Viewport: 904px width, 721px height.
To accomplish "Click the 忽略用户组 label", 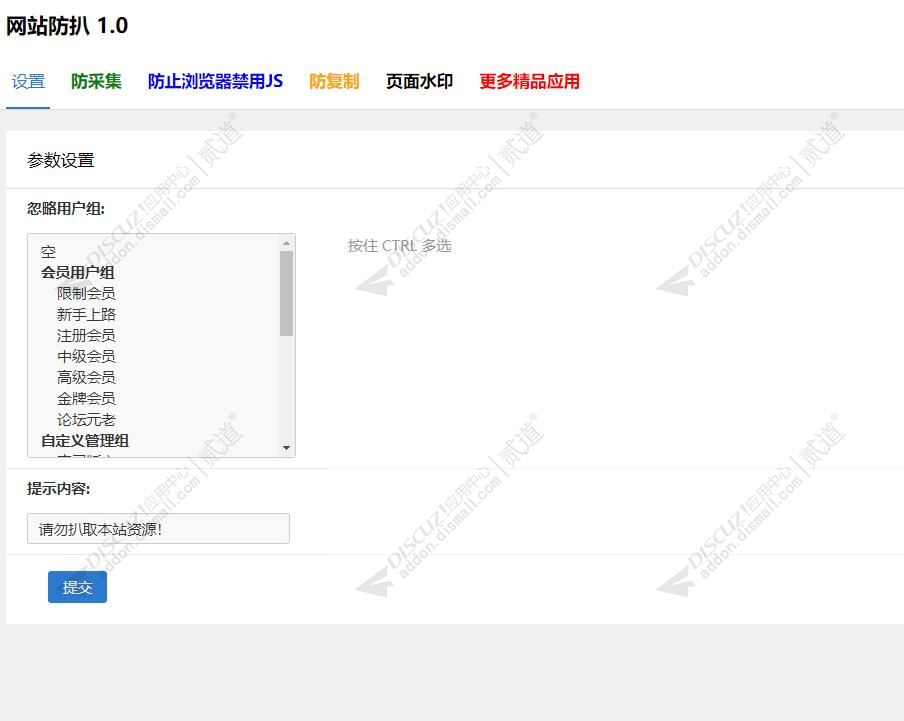I will tap(66, 209).
